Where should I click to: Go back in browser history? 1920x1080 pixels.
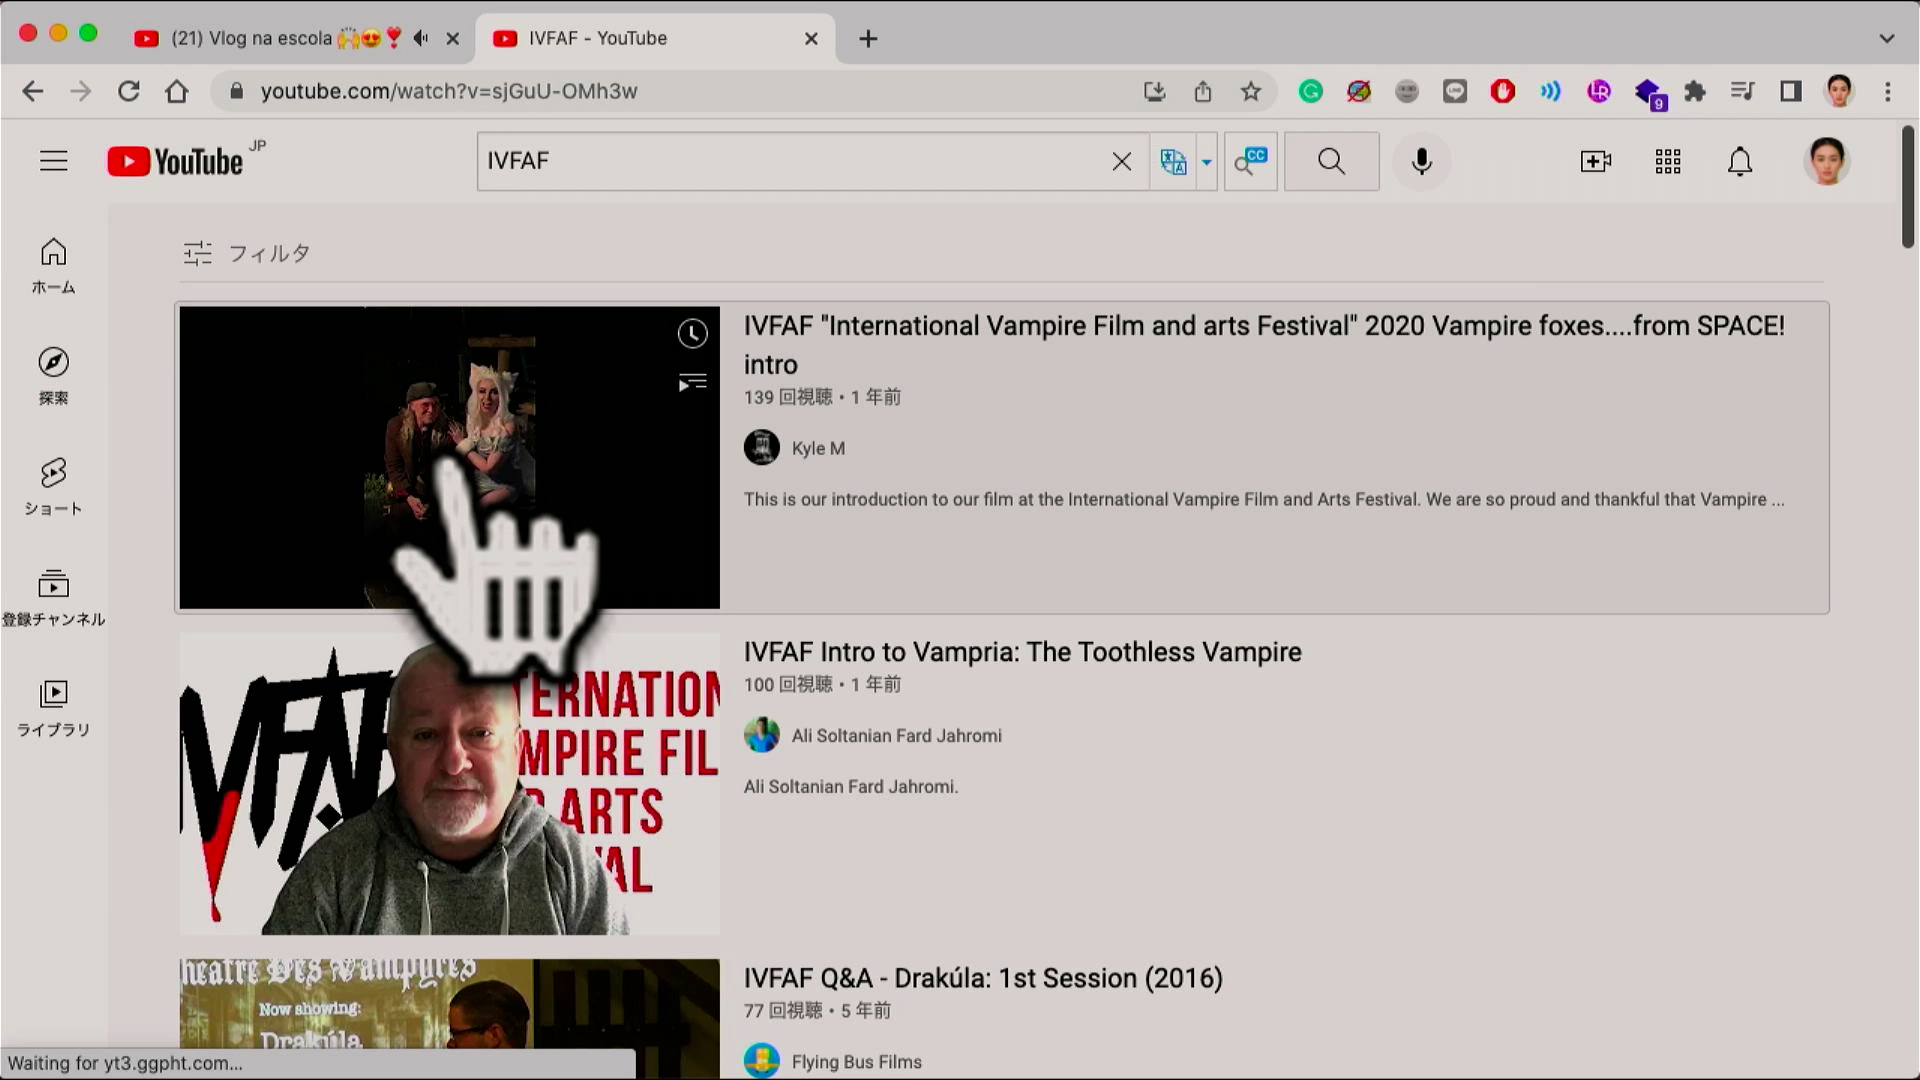click(32, 91)
